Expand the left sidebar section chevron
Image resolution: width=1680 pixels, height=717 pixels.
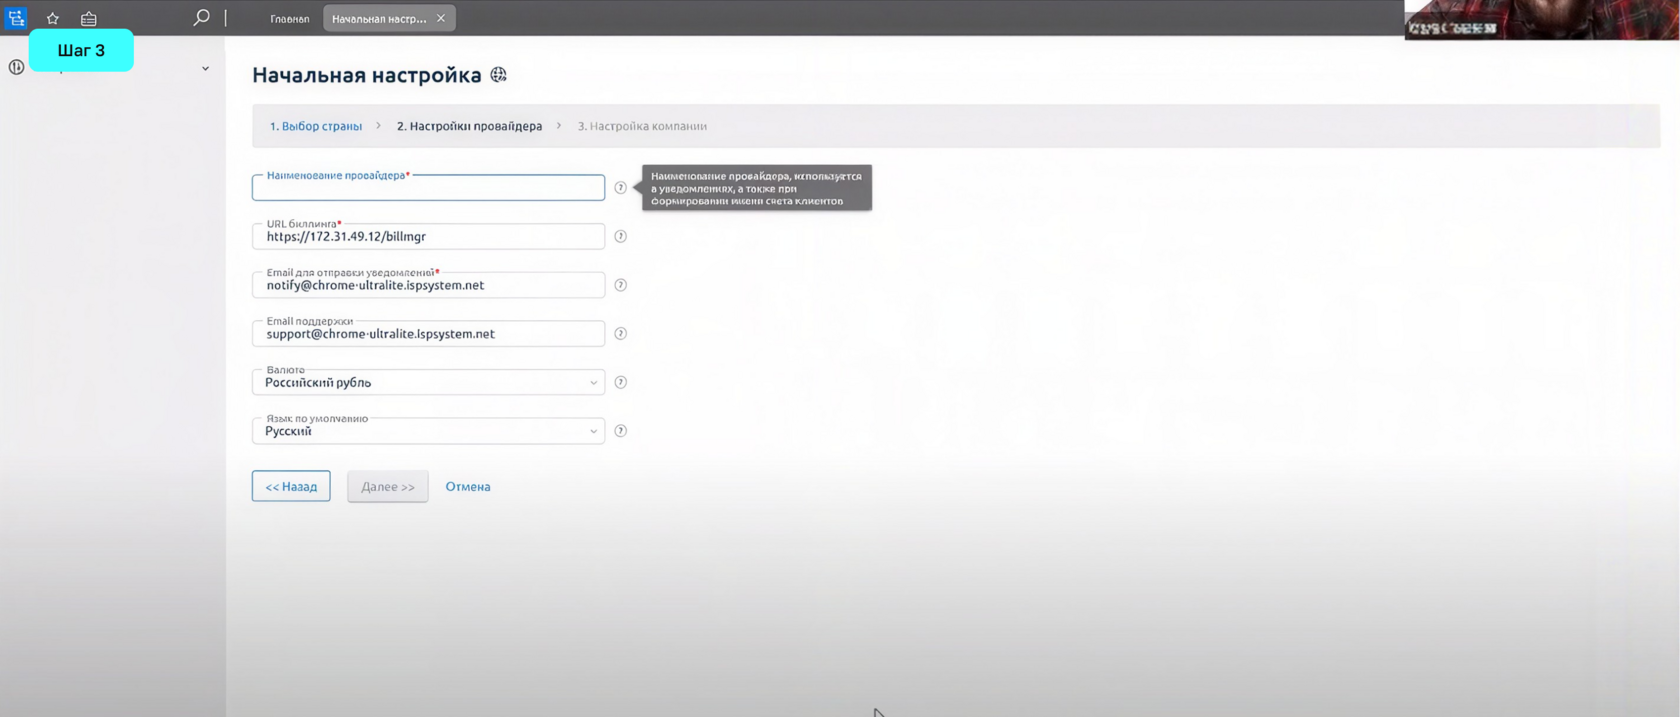[x=205, y=69]
